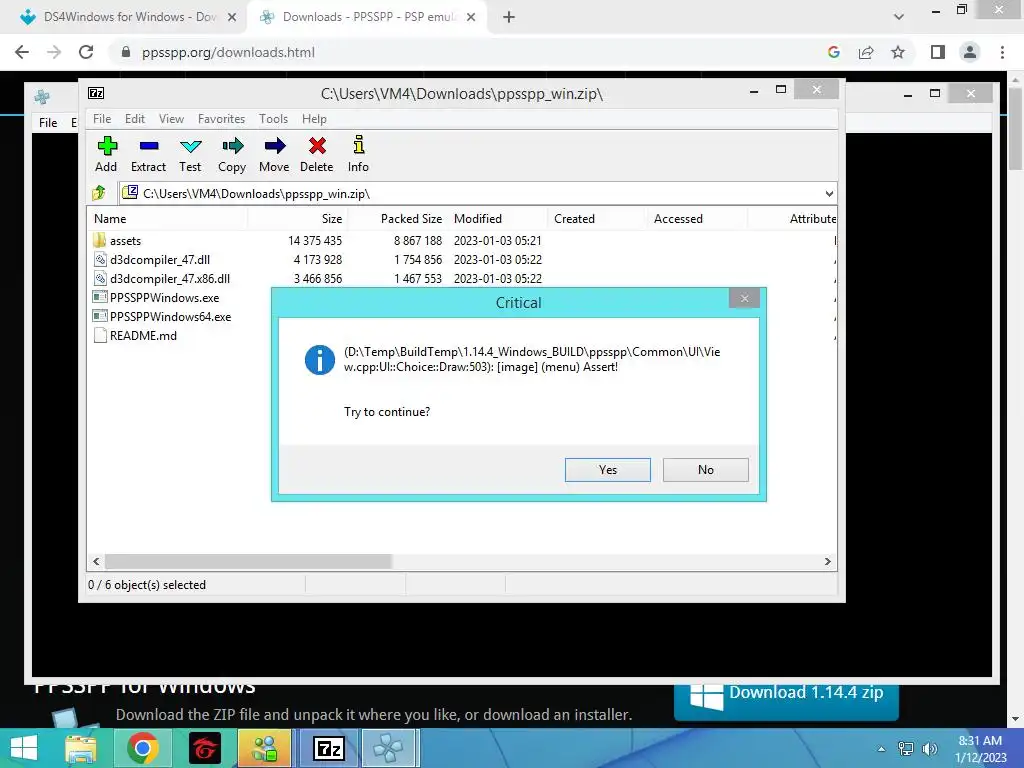
Task: Click the Chrome reload page icon
Action: point(86,52)
